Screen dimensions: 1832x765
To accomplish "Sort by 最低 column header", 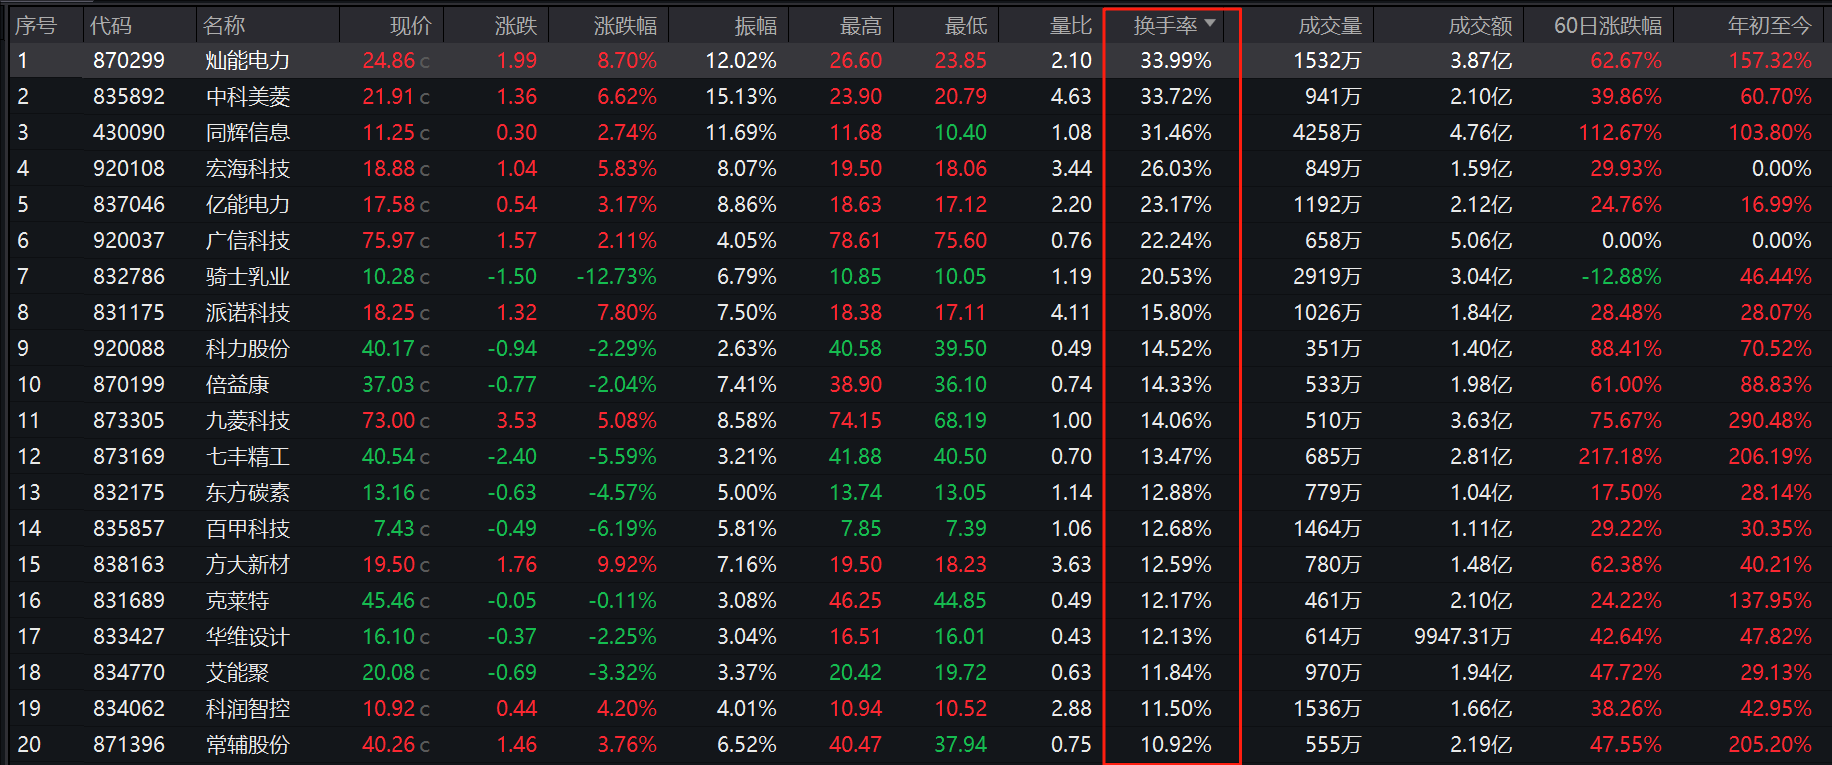I will (966, 26).
